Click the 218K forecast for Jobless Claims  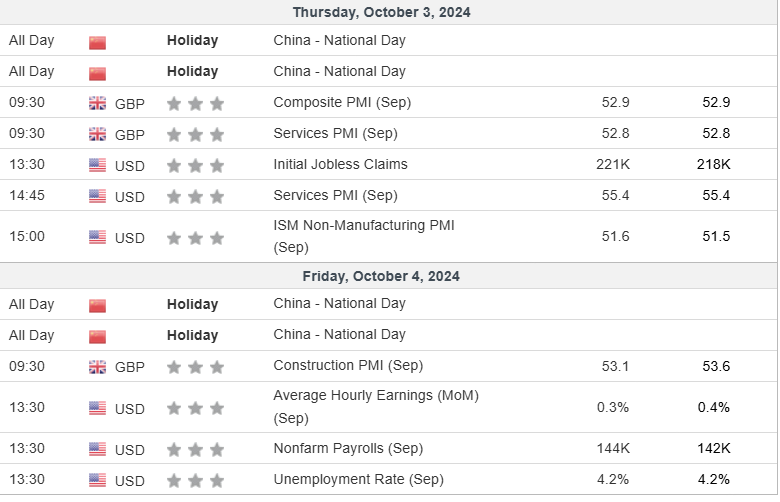click(713, 164)
